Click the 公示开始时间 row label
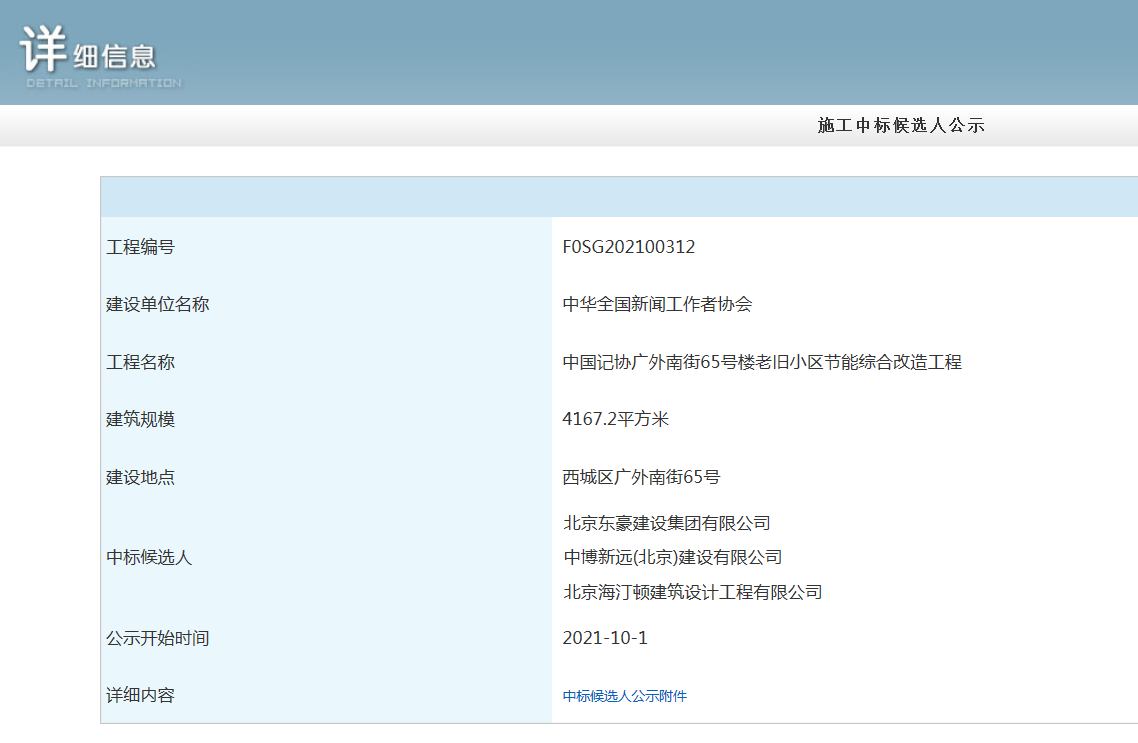 click(158, 638)
